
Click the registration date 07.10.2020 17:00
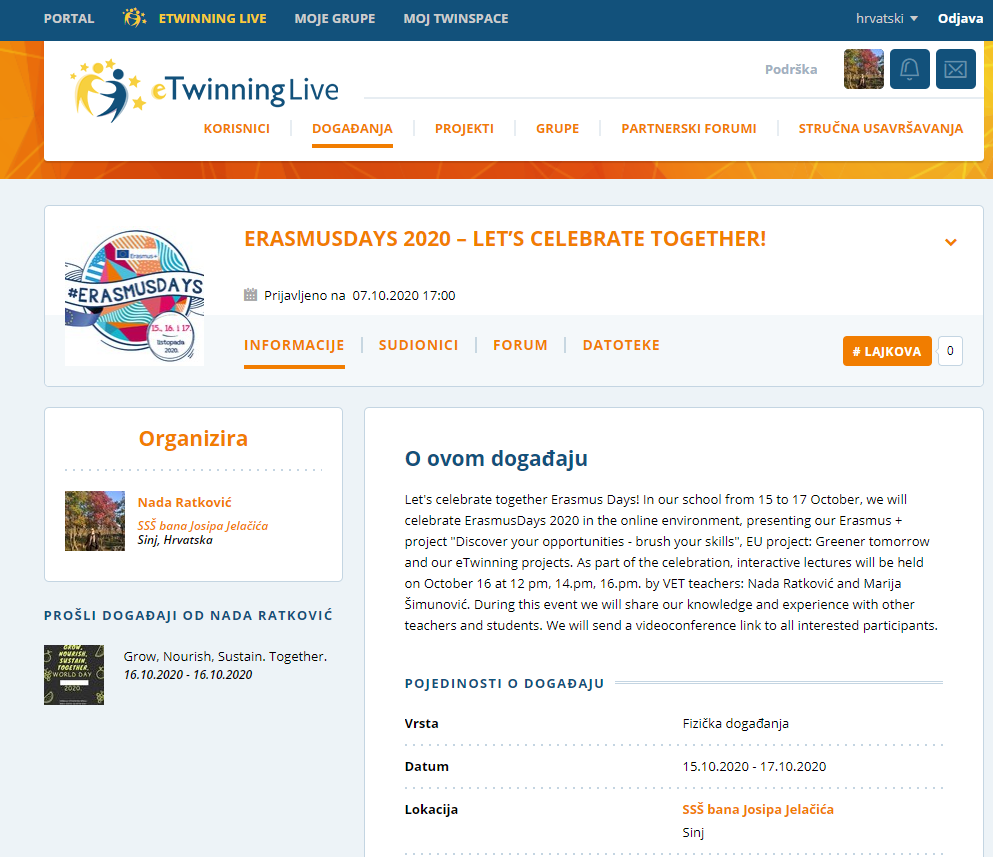coord(404,295)
